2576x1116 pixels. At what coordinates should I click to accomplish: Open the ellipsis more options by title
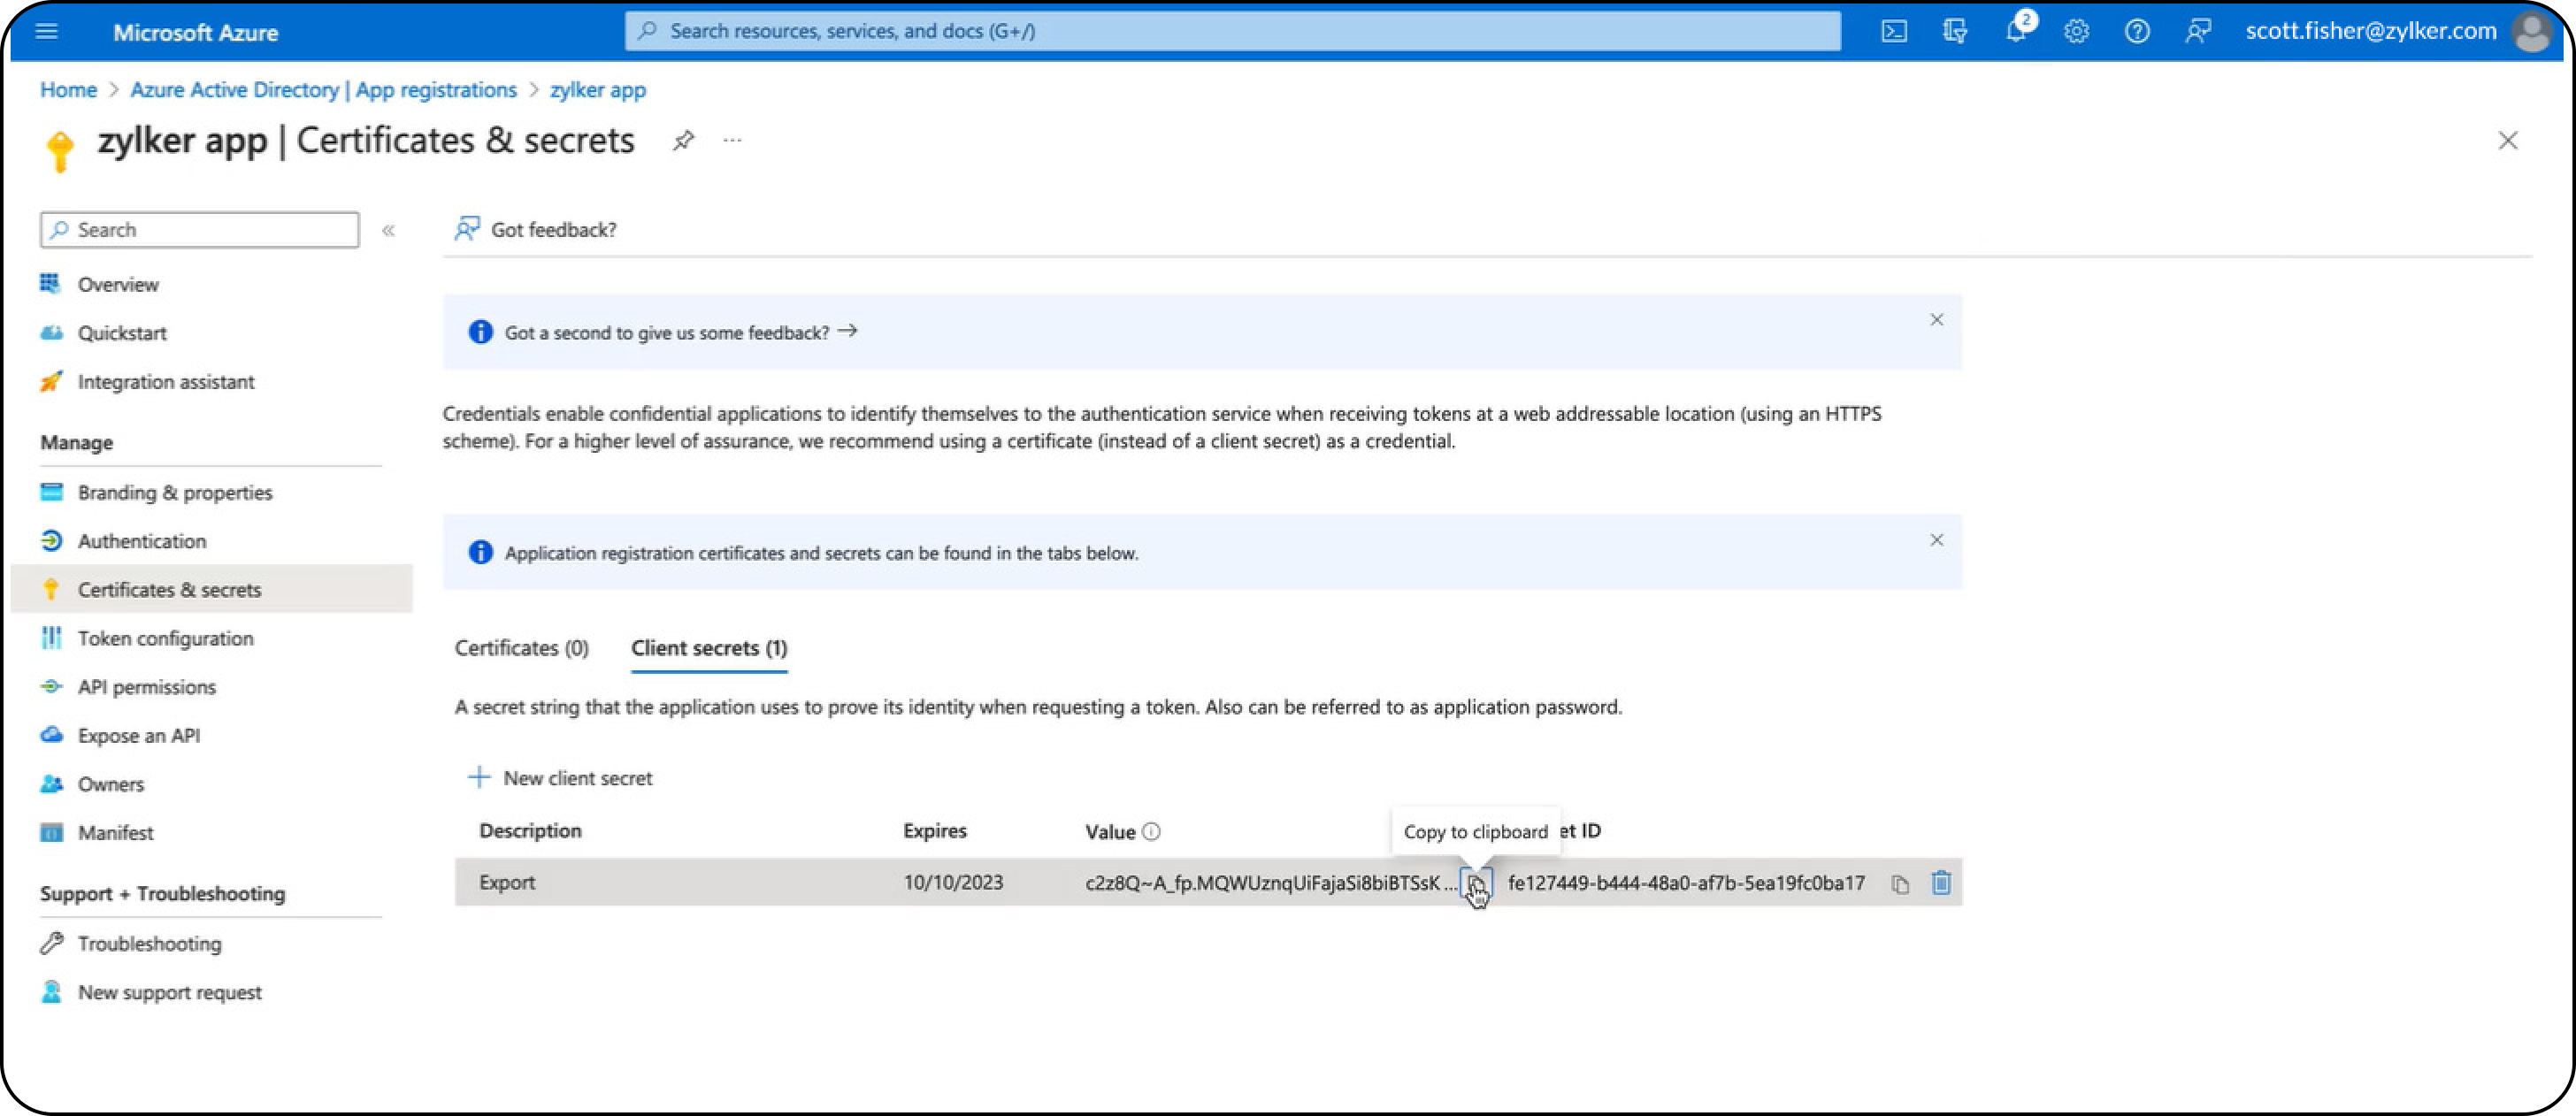(733, 141)
